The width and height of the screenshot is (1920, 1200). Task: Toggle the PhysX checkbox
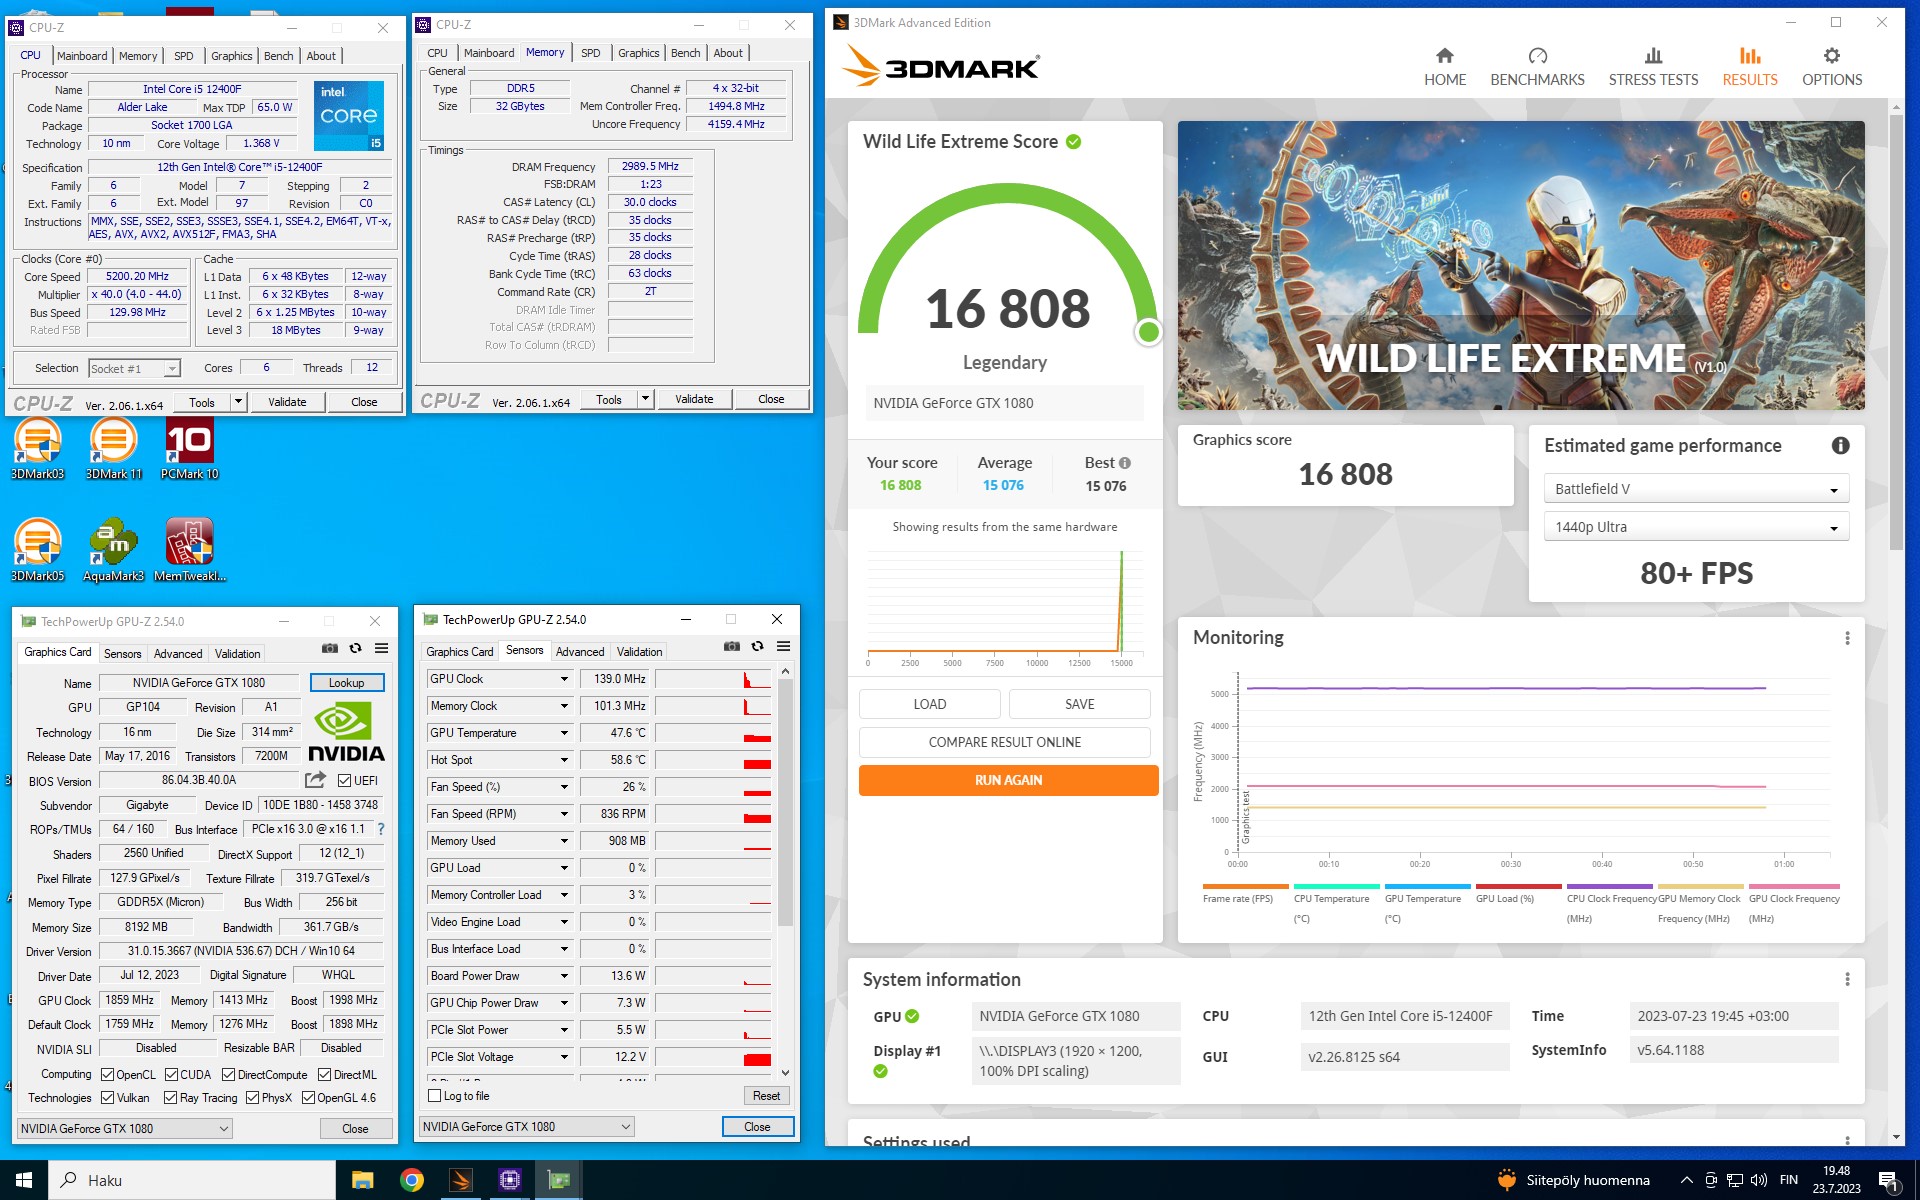[x=252, y=1098]
